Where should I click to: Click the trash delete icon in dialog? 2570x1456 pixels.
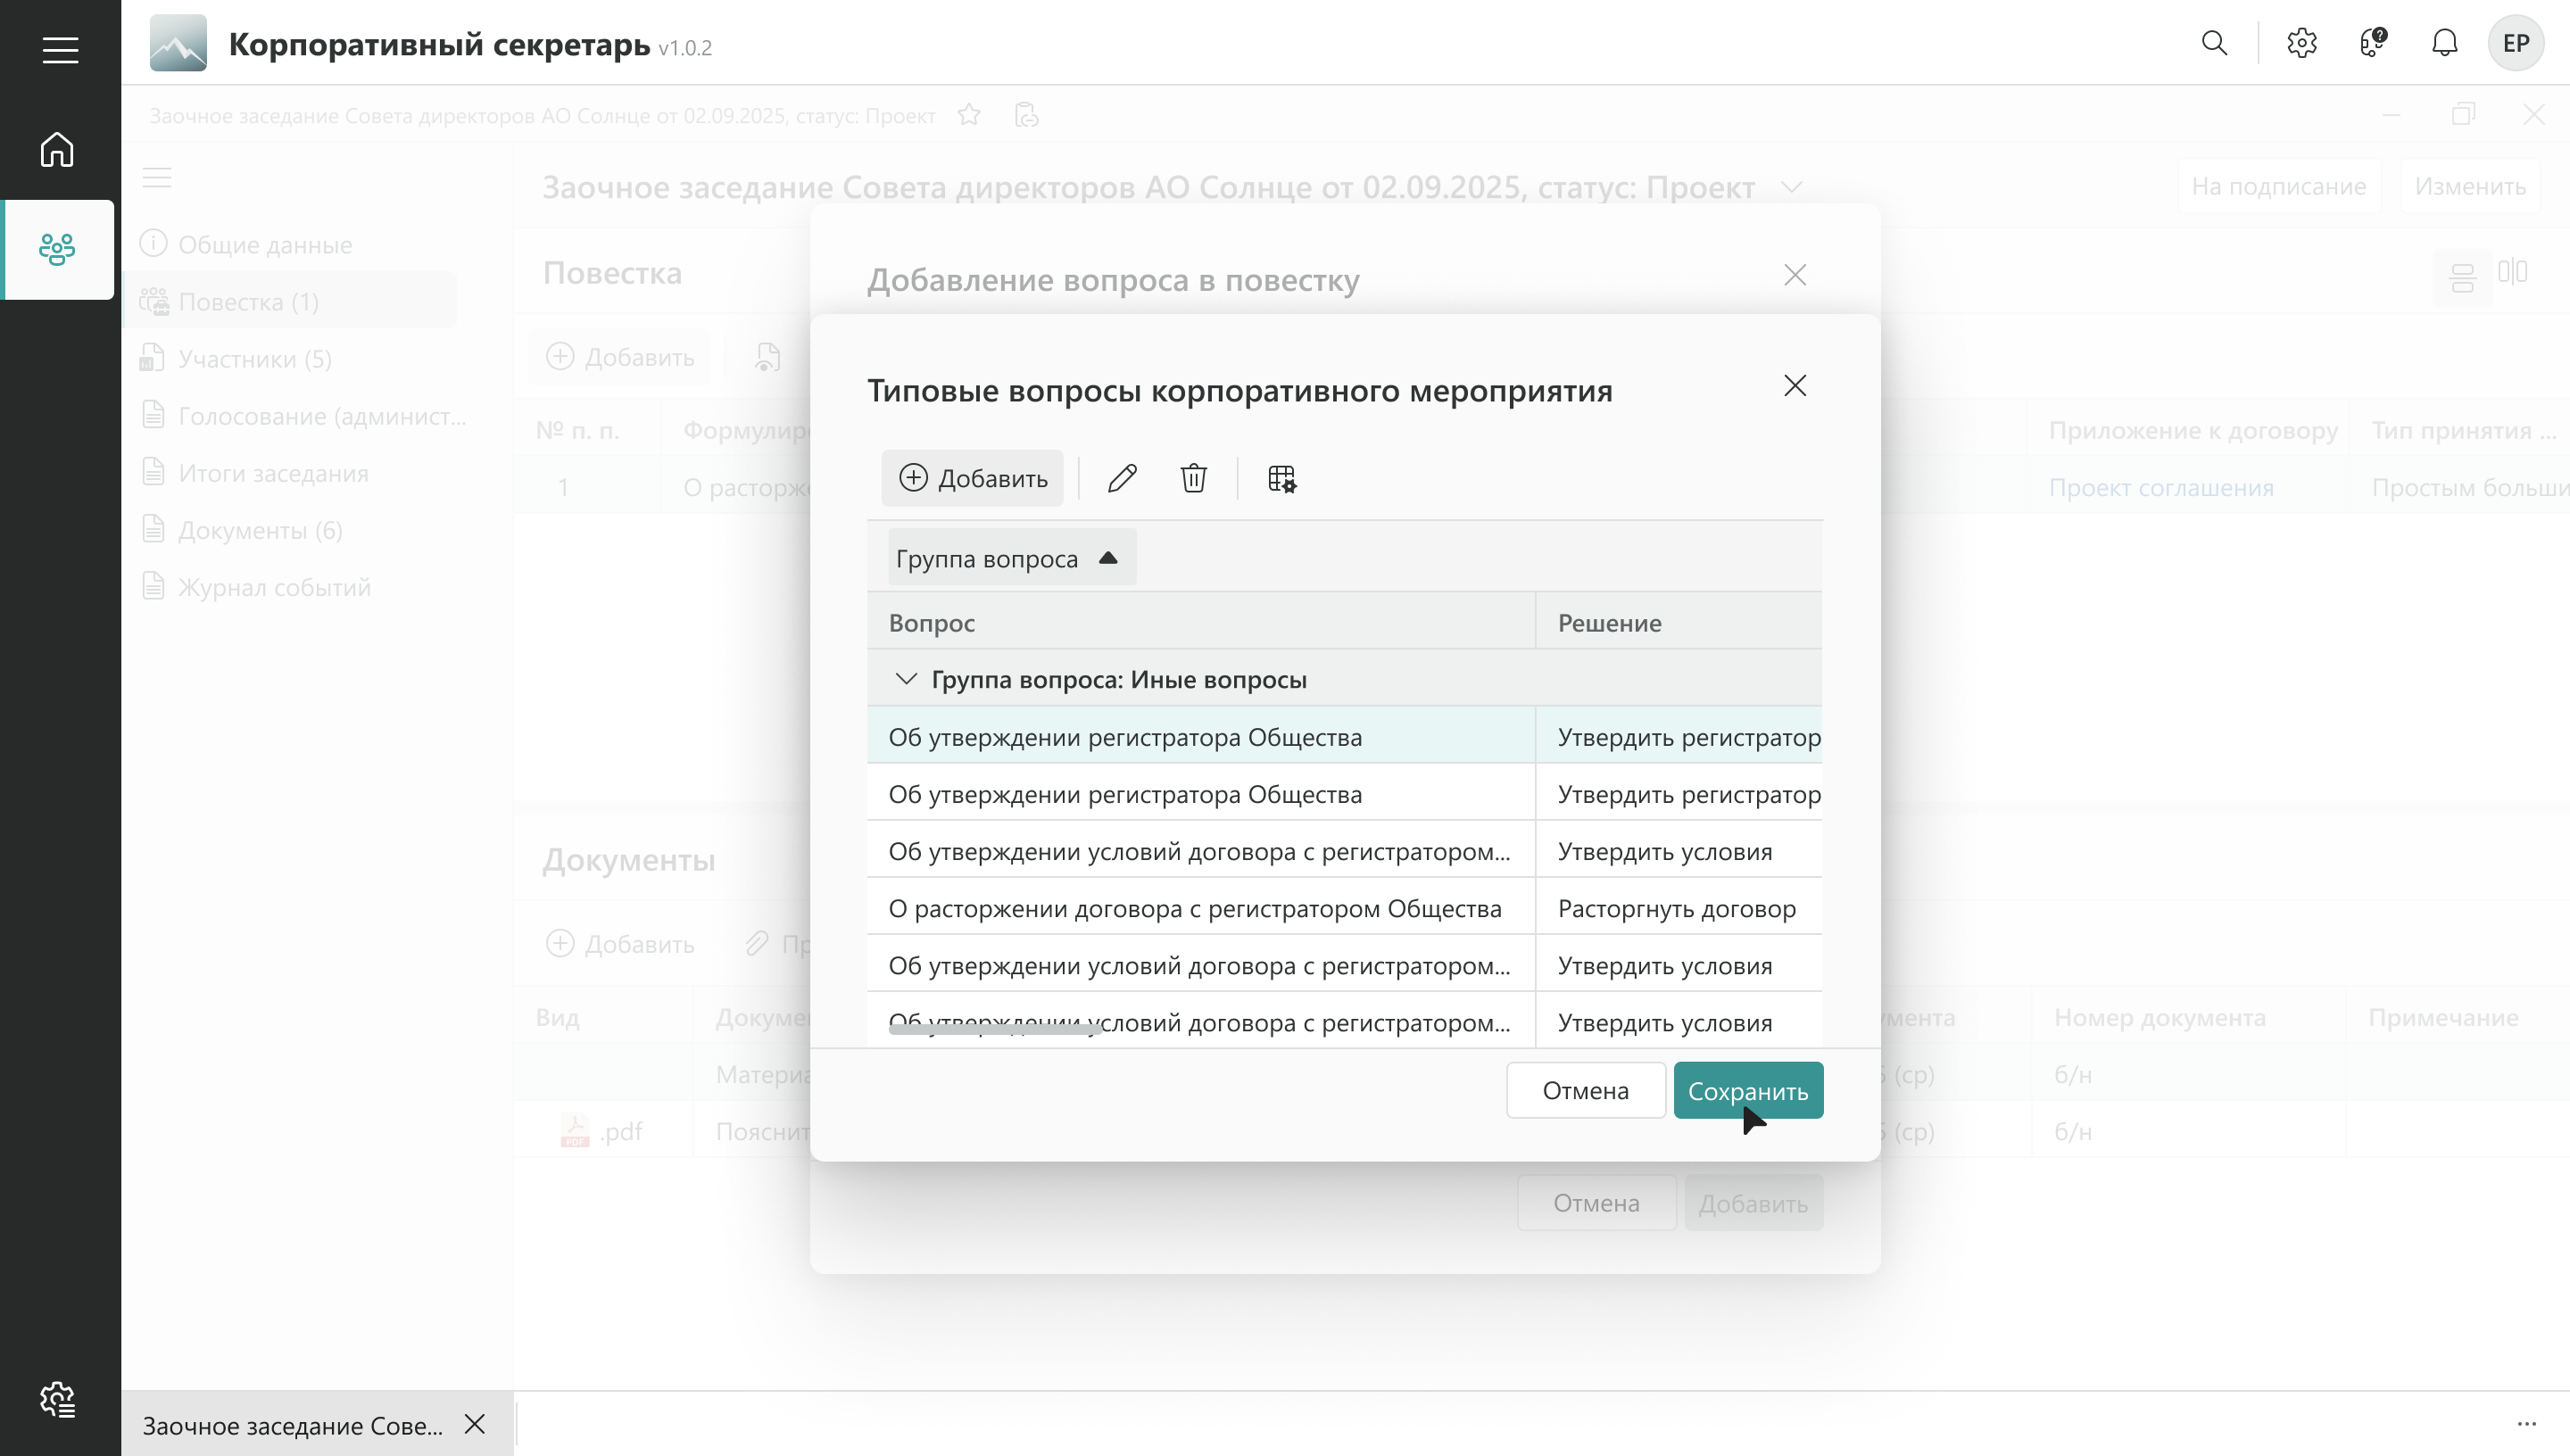coord(1193,478)
